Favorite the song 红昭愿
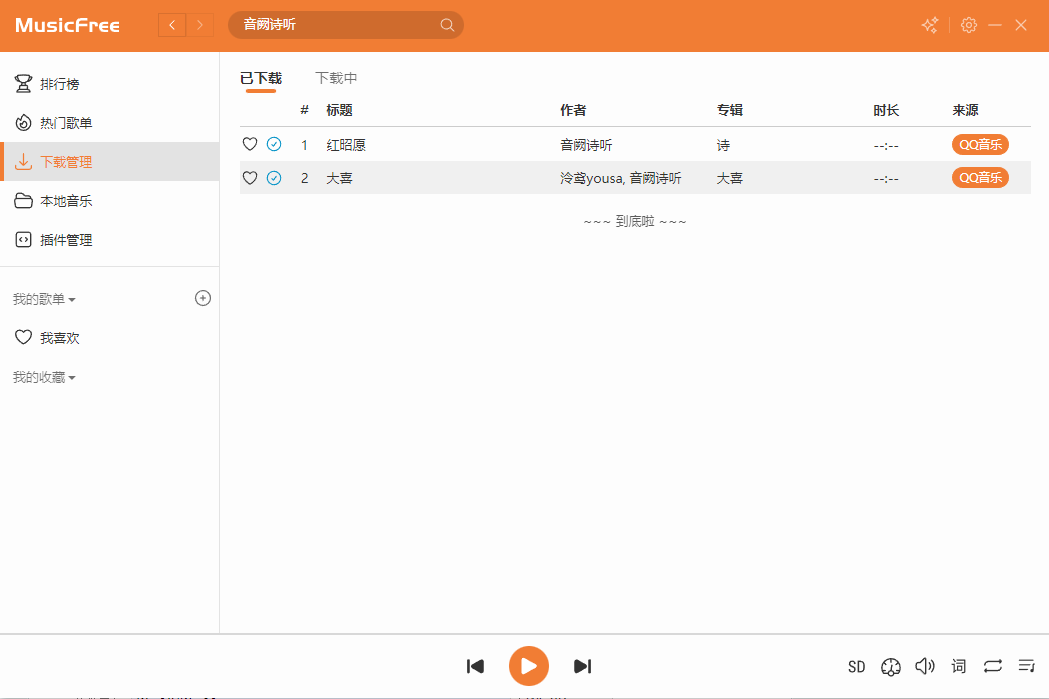 click(250, 144)
